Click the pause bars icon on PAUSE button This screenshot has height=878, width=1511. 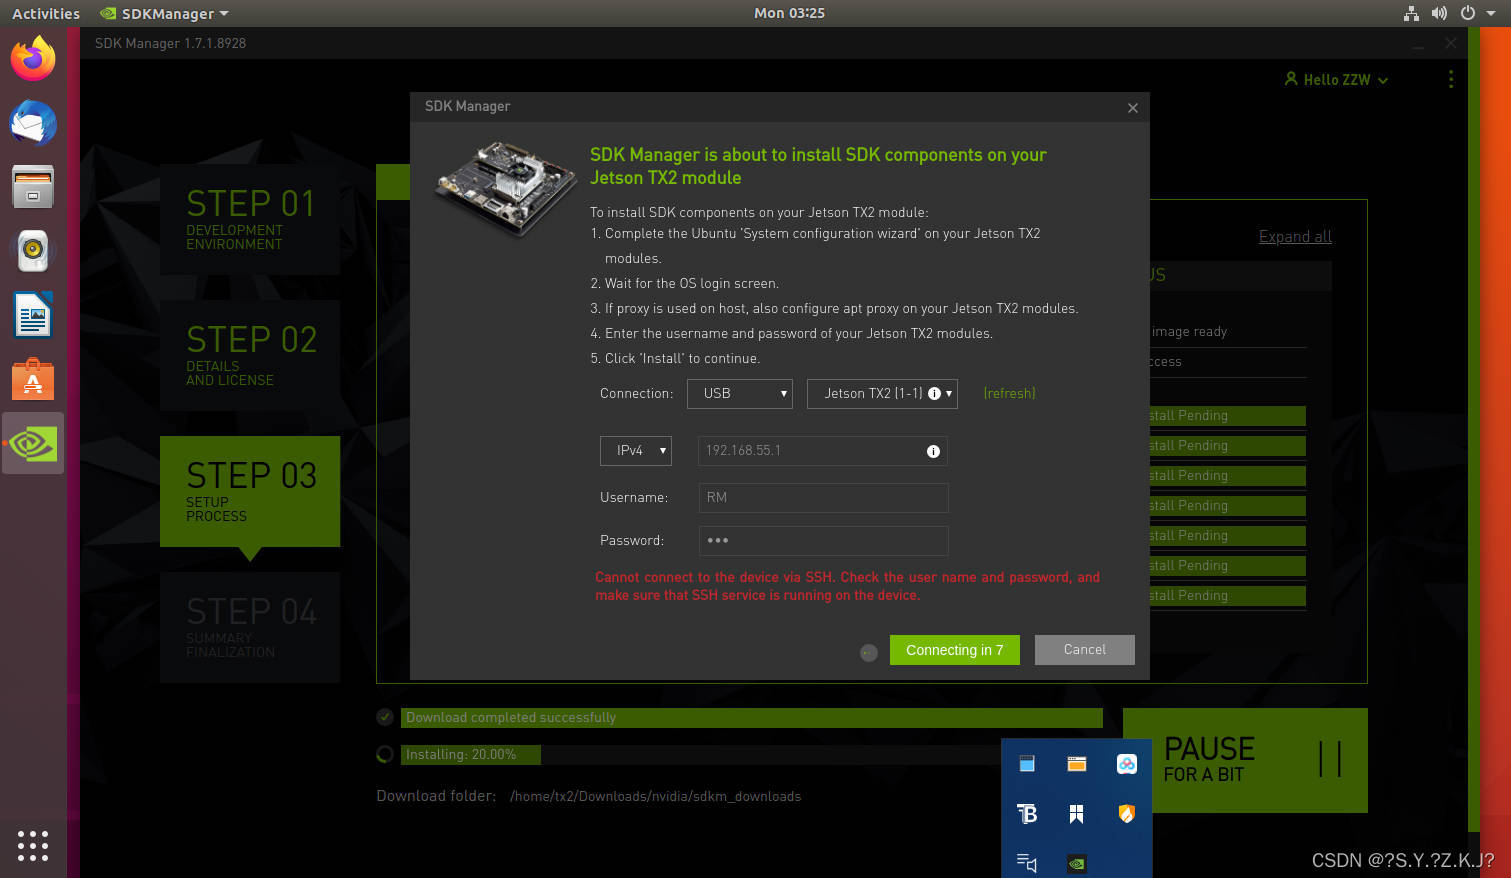coord(1330,759)
